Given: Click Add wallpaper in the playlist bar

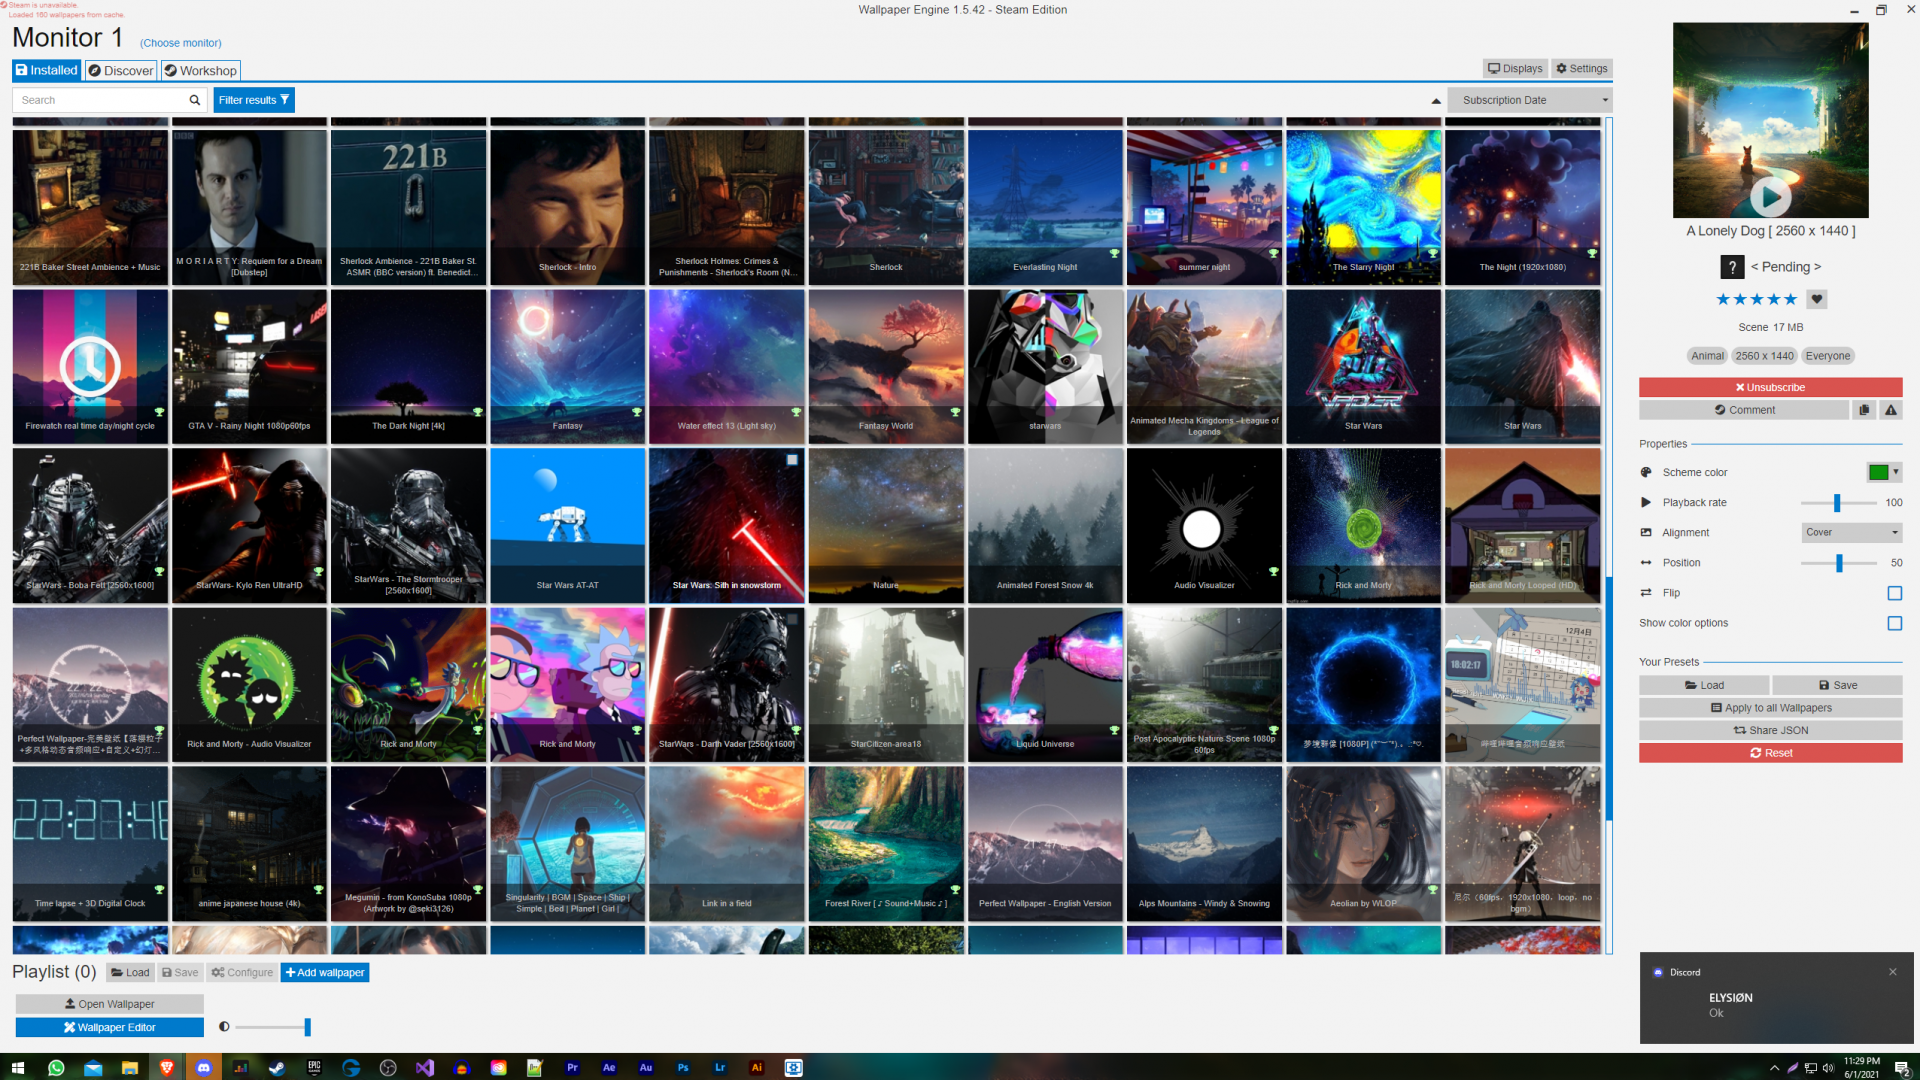Looking at the screenshot, I should [325, 973].
